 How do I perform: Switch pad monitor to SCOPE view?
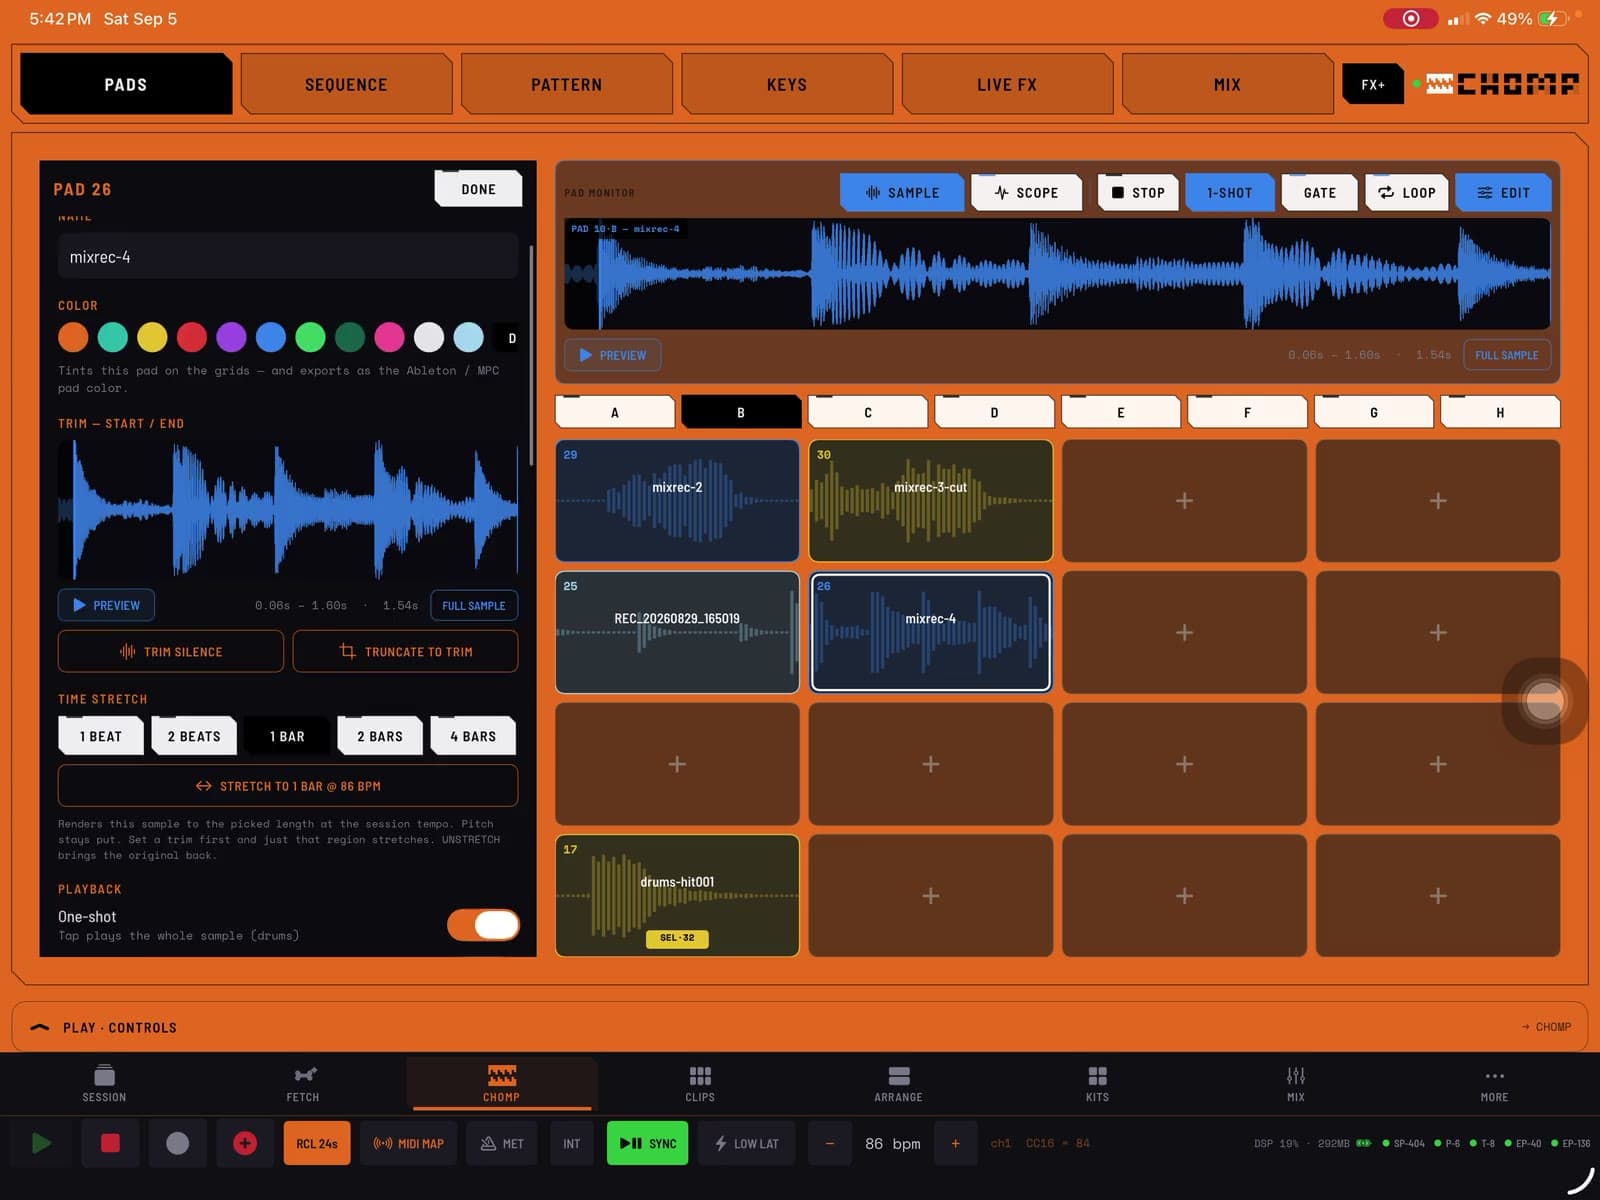[x=1027, y=192]
